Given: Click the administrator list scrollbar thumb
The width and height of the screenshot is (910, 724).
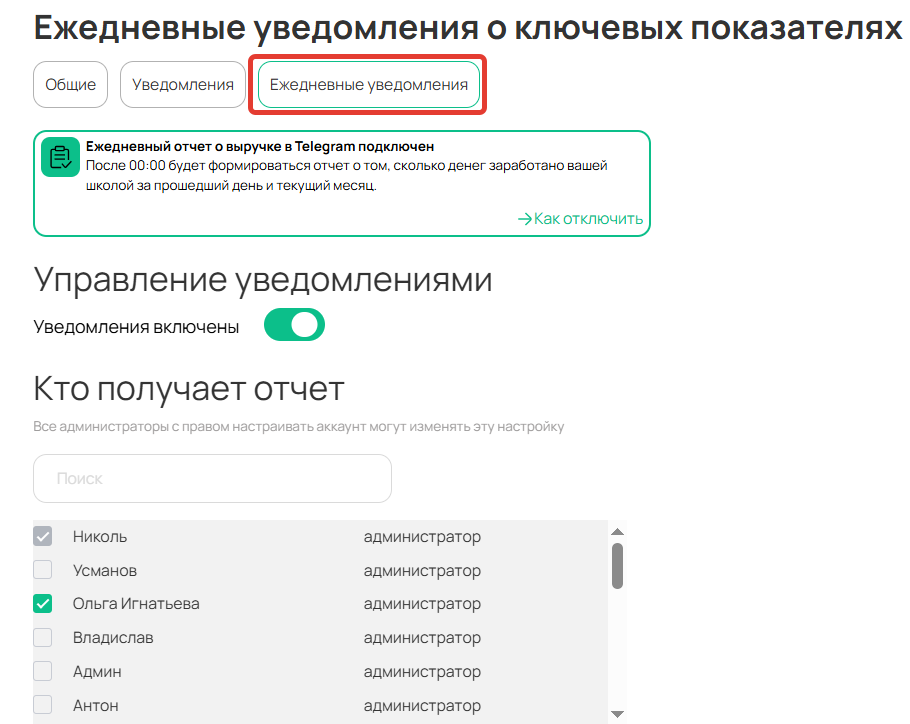Looking at the screenshot, I should (618, 566).
